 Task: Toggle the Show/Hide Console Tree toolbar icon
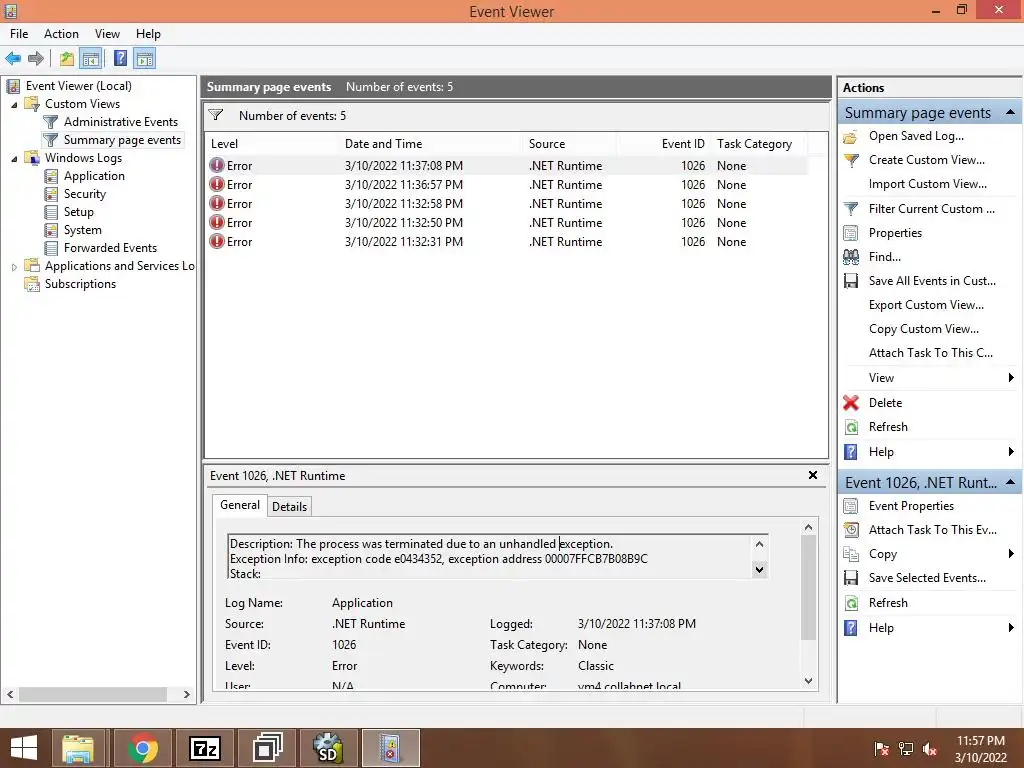(91, 59)
